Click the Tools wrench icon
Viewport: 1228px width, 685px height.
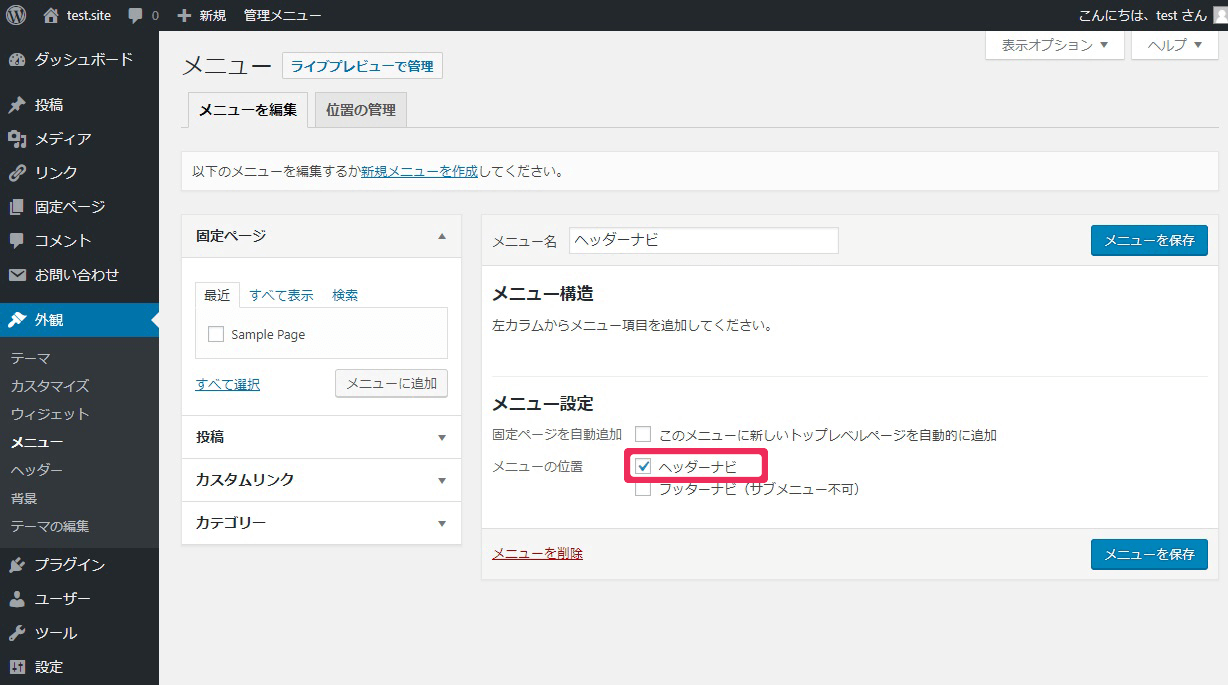[x=17, y=633]
